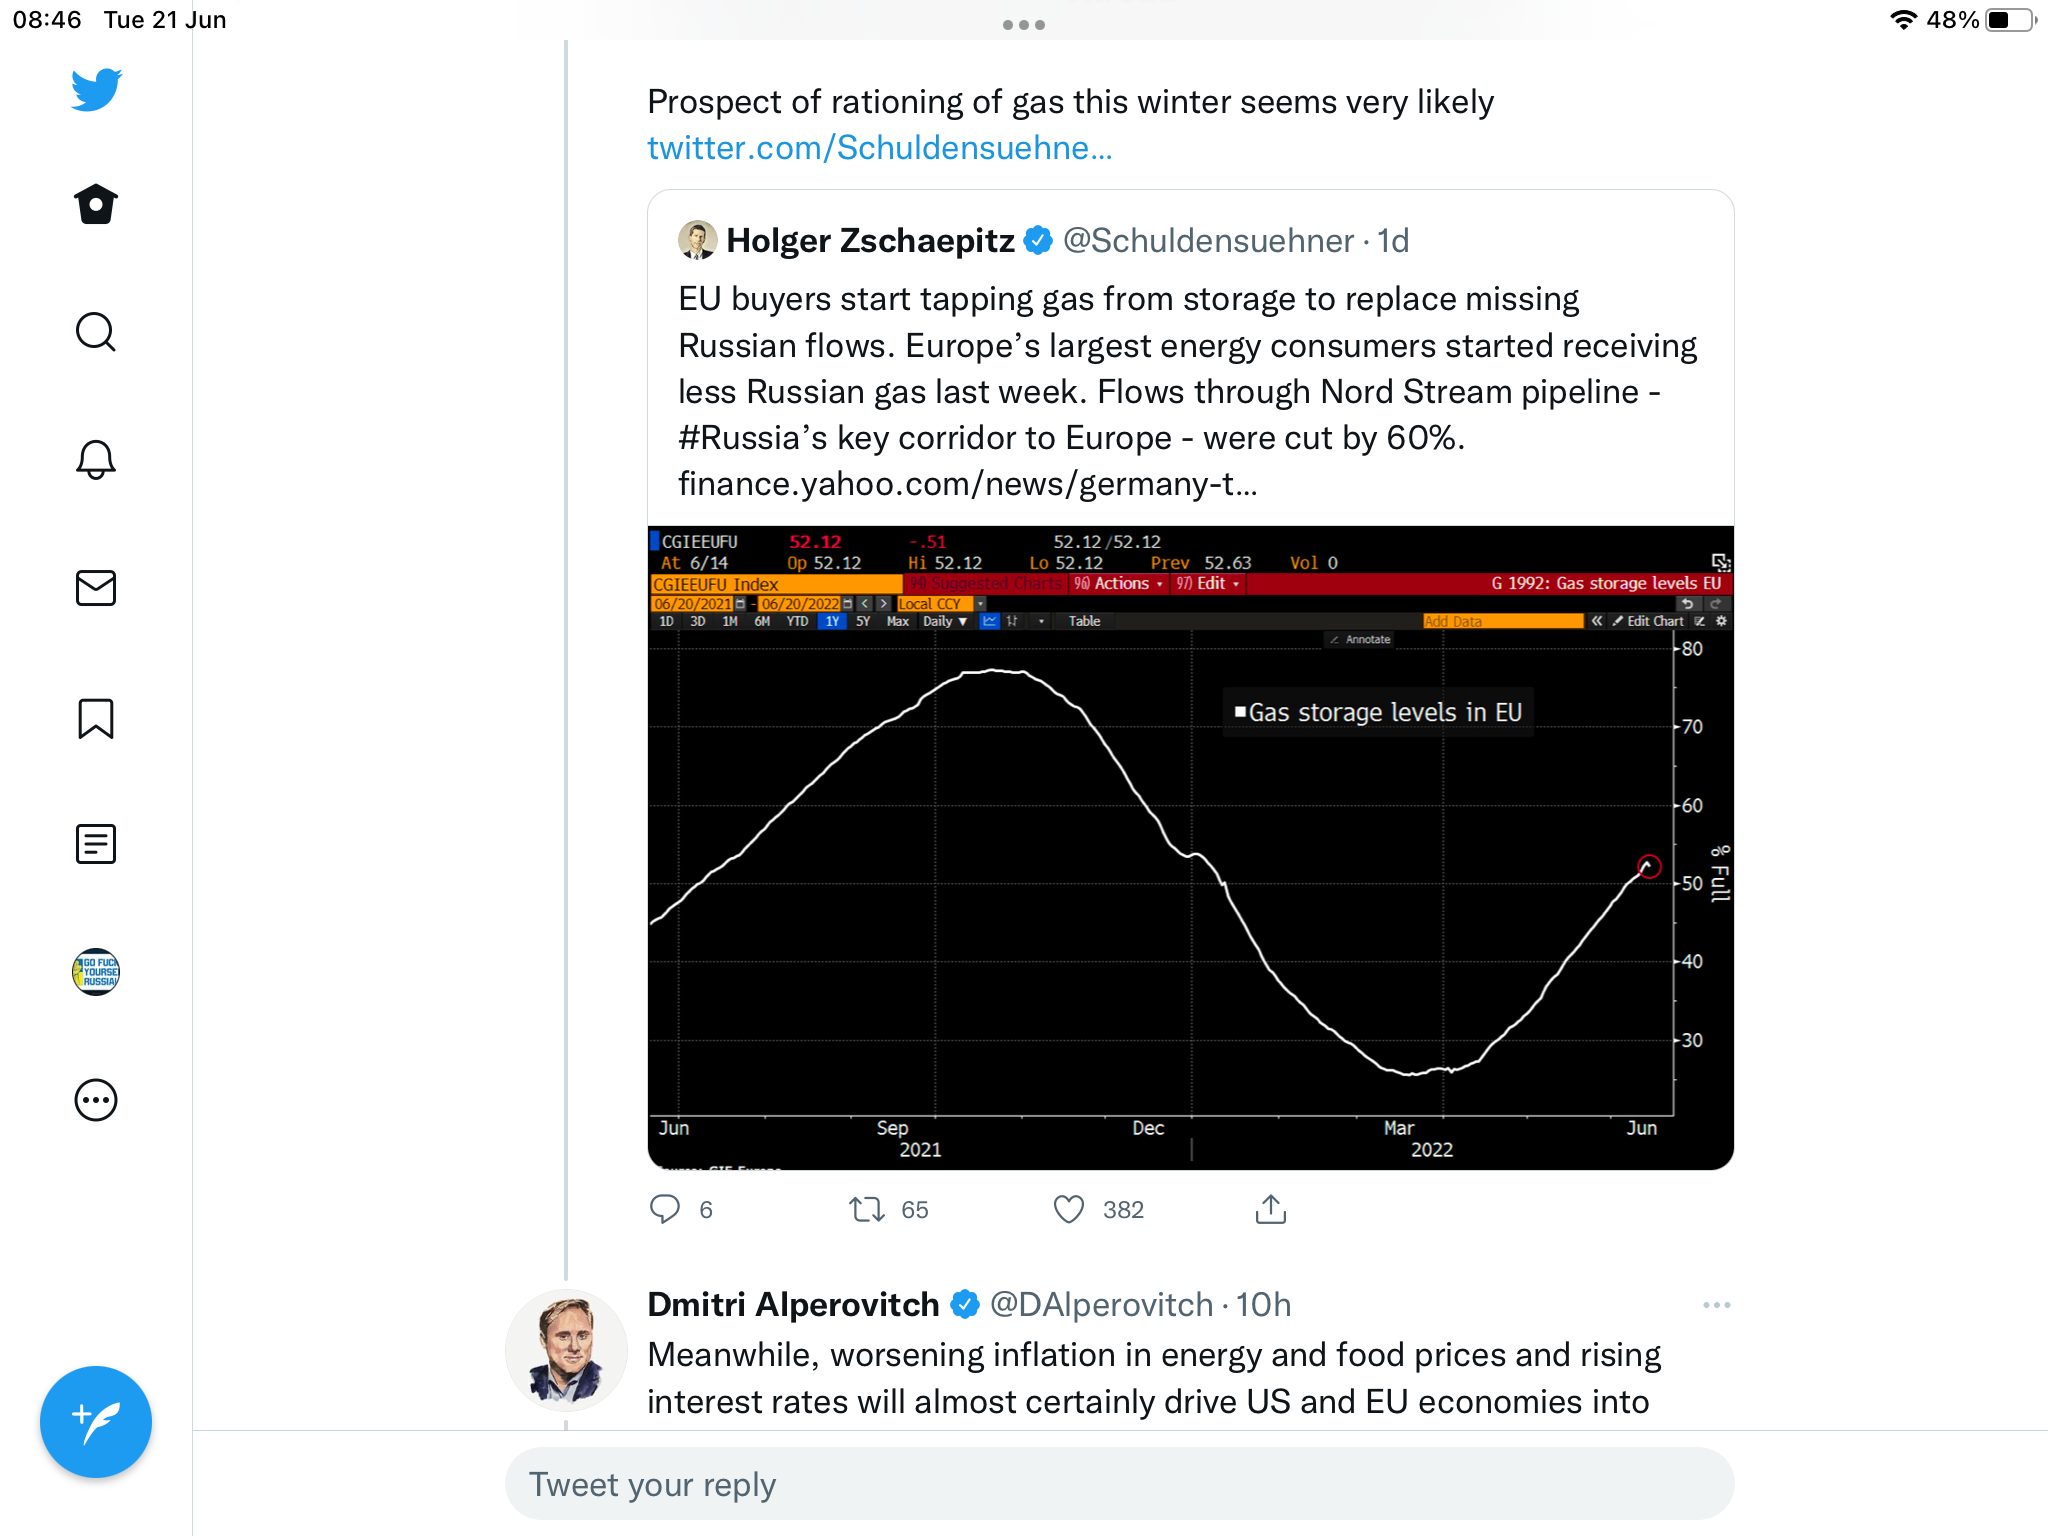
Task: Open the Bookmarks icon
Action: pyautogui.click(x=96, y=718)
